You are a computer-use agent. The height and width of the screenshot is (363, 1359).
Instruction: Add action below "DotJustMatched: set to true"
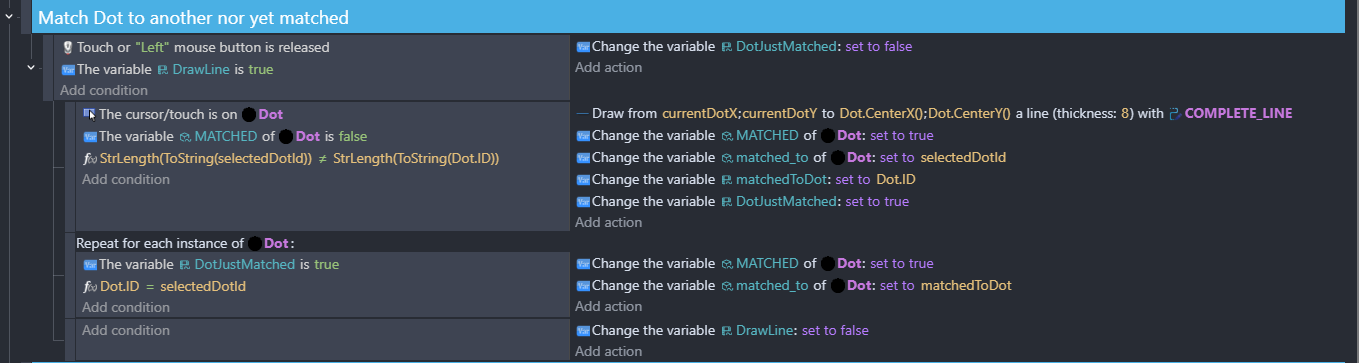pos(609,222)
